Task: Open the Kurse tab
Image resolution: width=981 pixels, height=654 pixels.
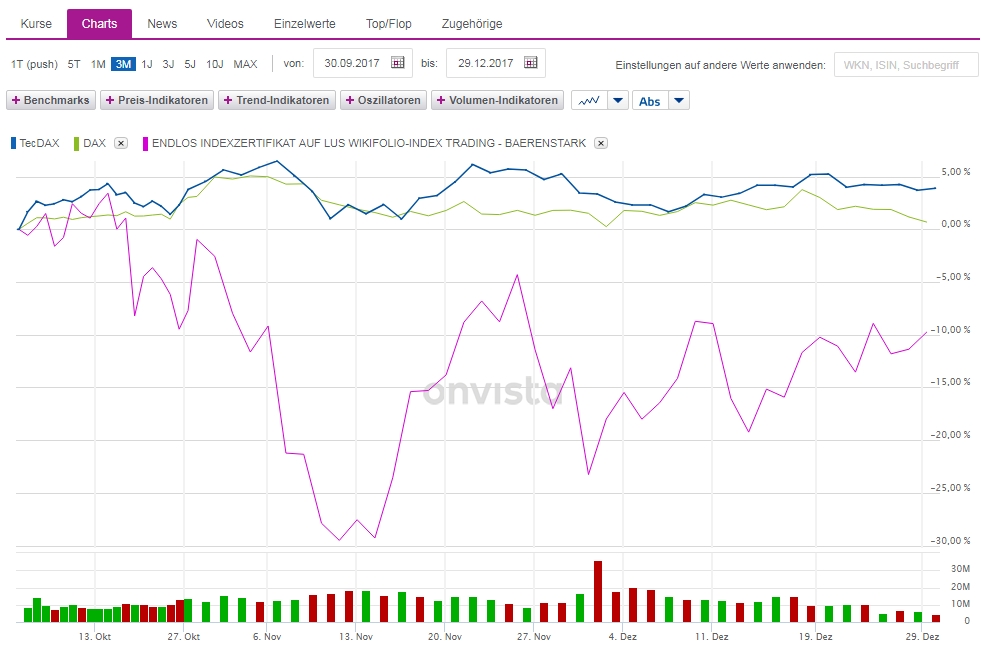Action: coord(36,24)
